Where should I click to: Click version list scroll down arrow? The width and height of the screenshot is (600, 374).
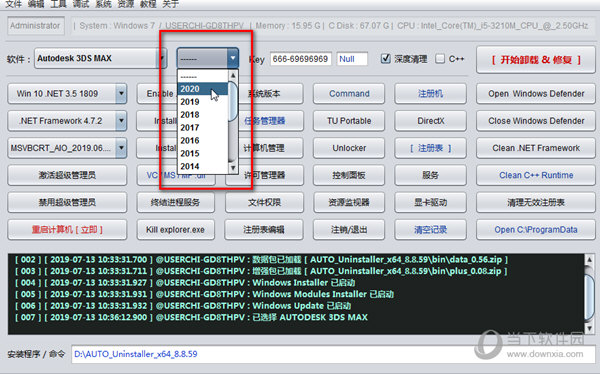pos(233,168)
